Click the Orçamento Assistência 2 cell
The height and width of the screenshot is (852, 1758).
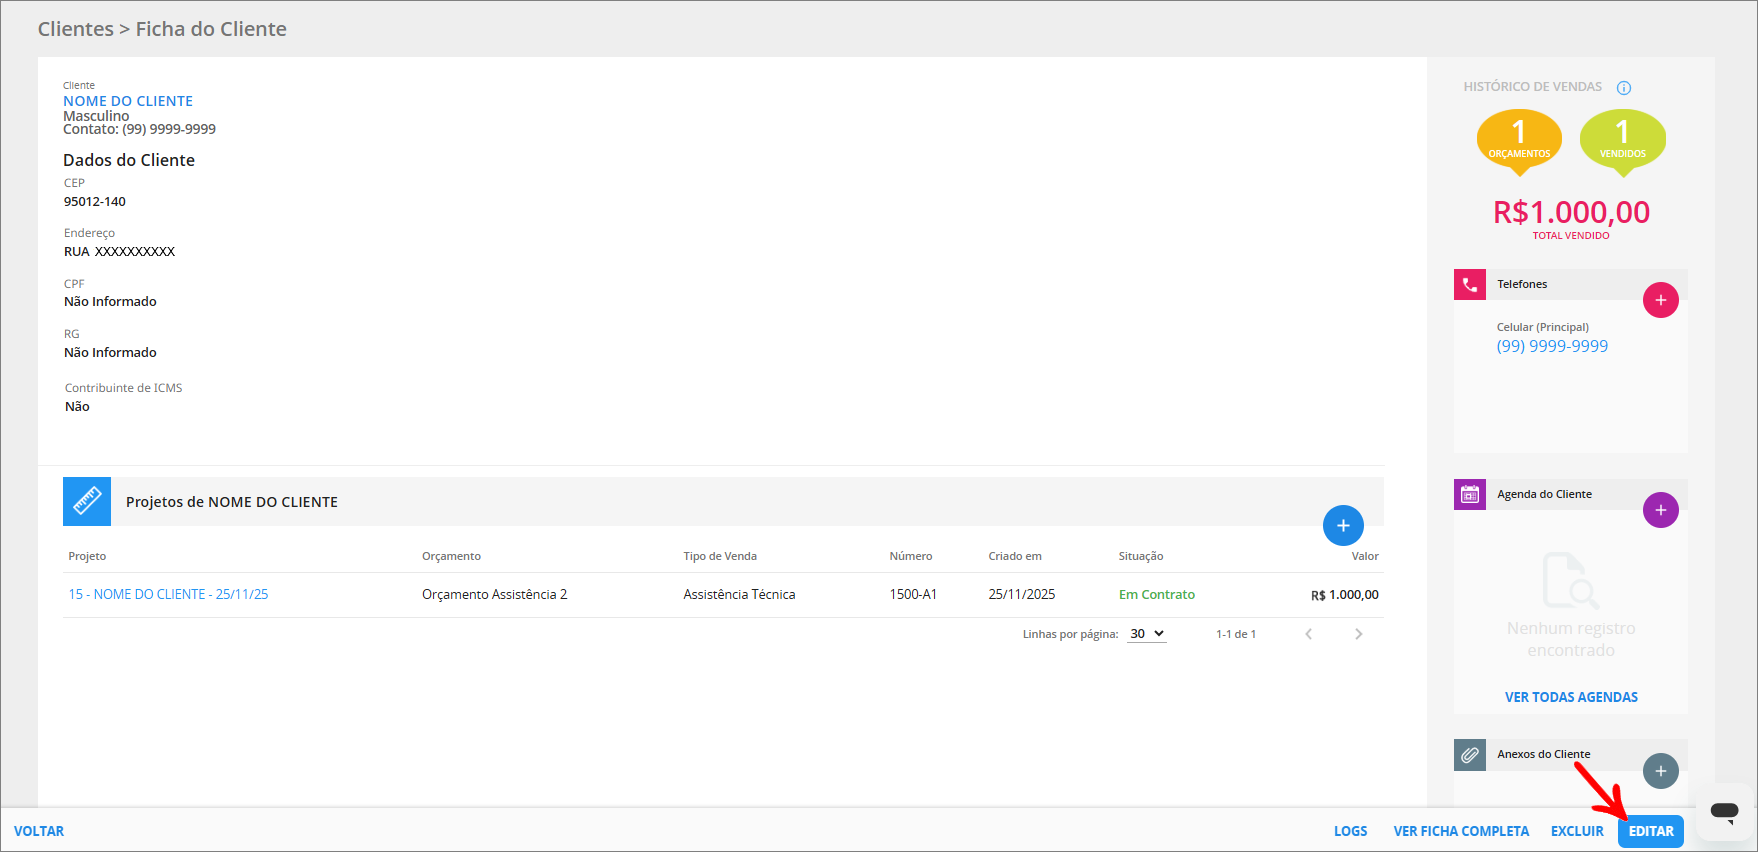point(494,594)
